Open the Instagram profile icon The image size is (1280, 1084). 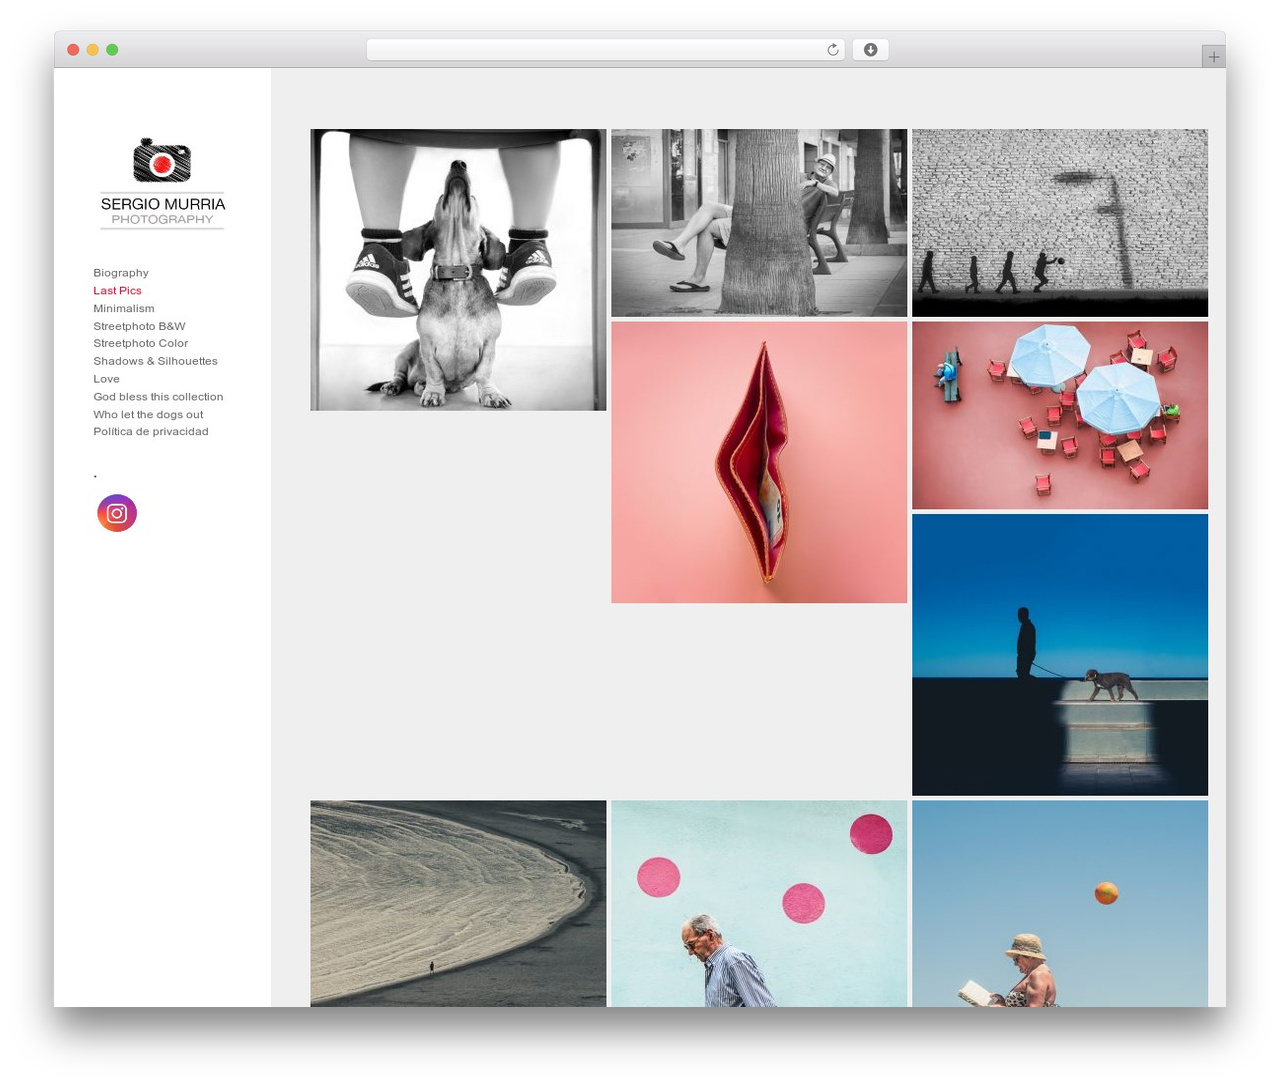tap(117, 513)
